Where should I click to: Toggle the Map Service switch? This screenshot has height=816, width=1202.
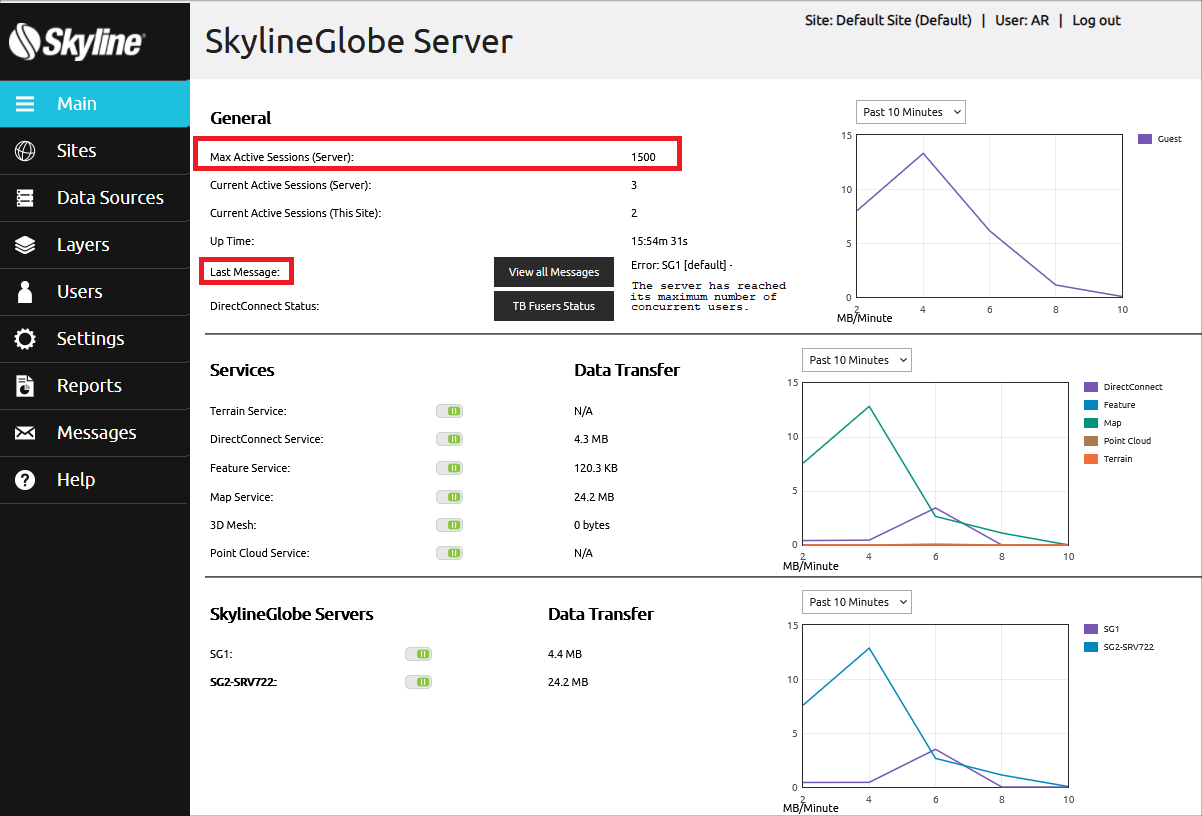coord(449,497)
